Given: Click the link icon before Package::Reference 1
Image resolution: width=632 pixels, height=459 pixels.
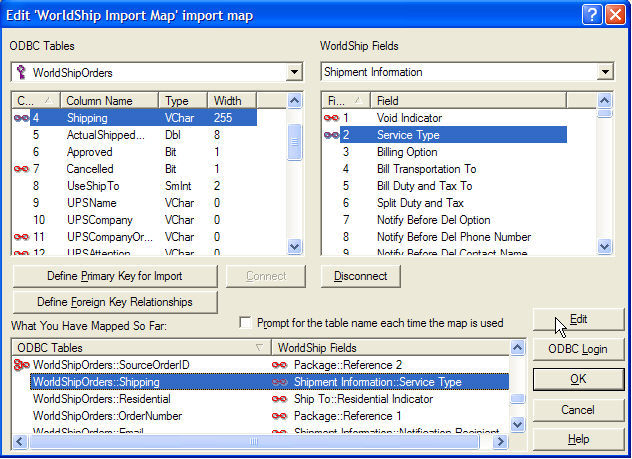Looking at the screenshot, I should [x=279, y=416].
